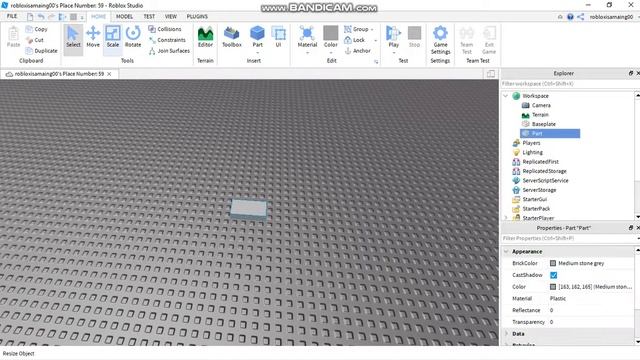Open Game Settings
Viewport: 640px width, 360px height.
coord(440,40)
